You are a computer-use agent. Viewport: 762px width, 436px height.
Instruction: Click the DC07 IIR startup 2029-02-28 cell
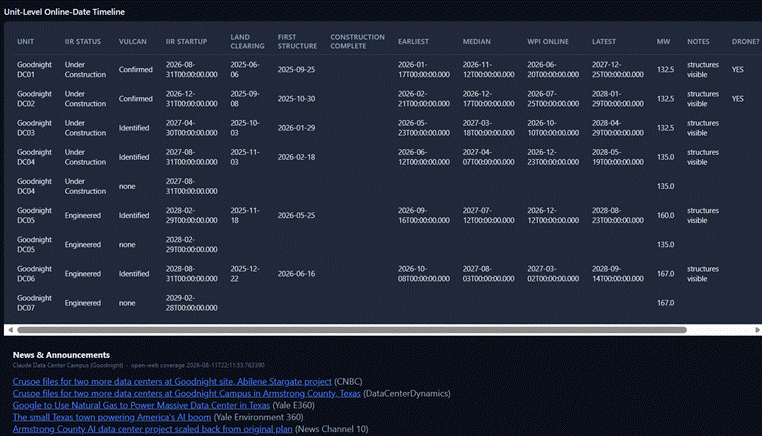pos(191,303)
